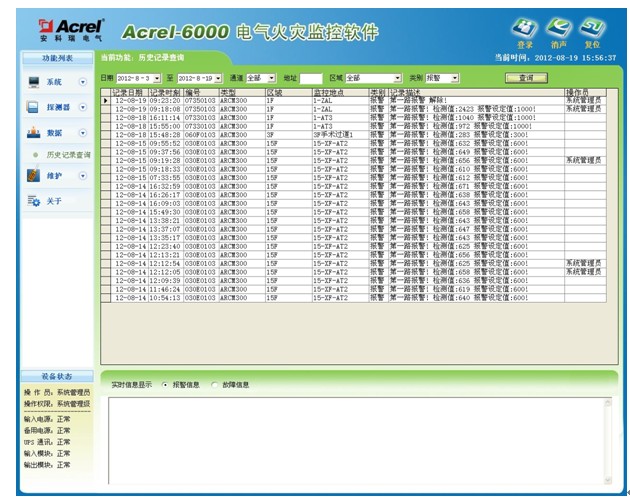Click the 复位 reset icon

[x=592, y=29]
